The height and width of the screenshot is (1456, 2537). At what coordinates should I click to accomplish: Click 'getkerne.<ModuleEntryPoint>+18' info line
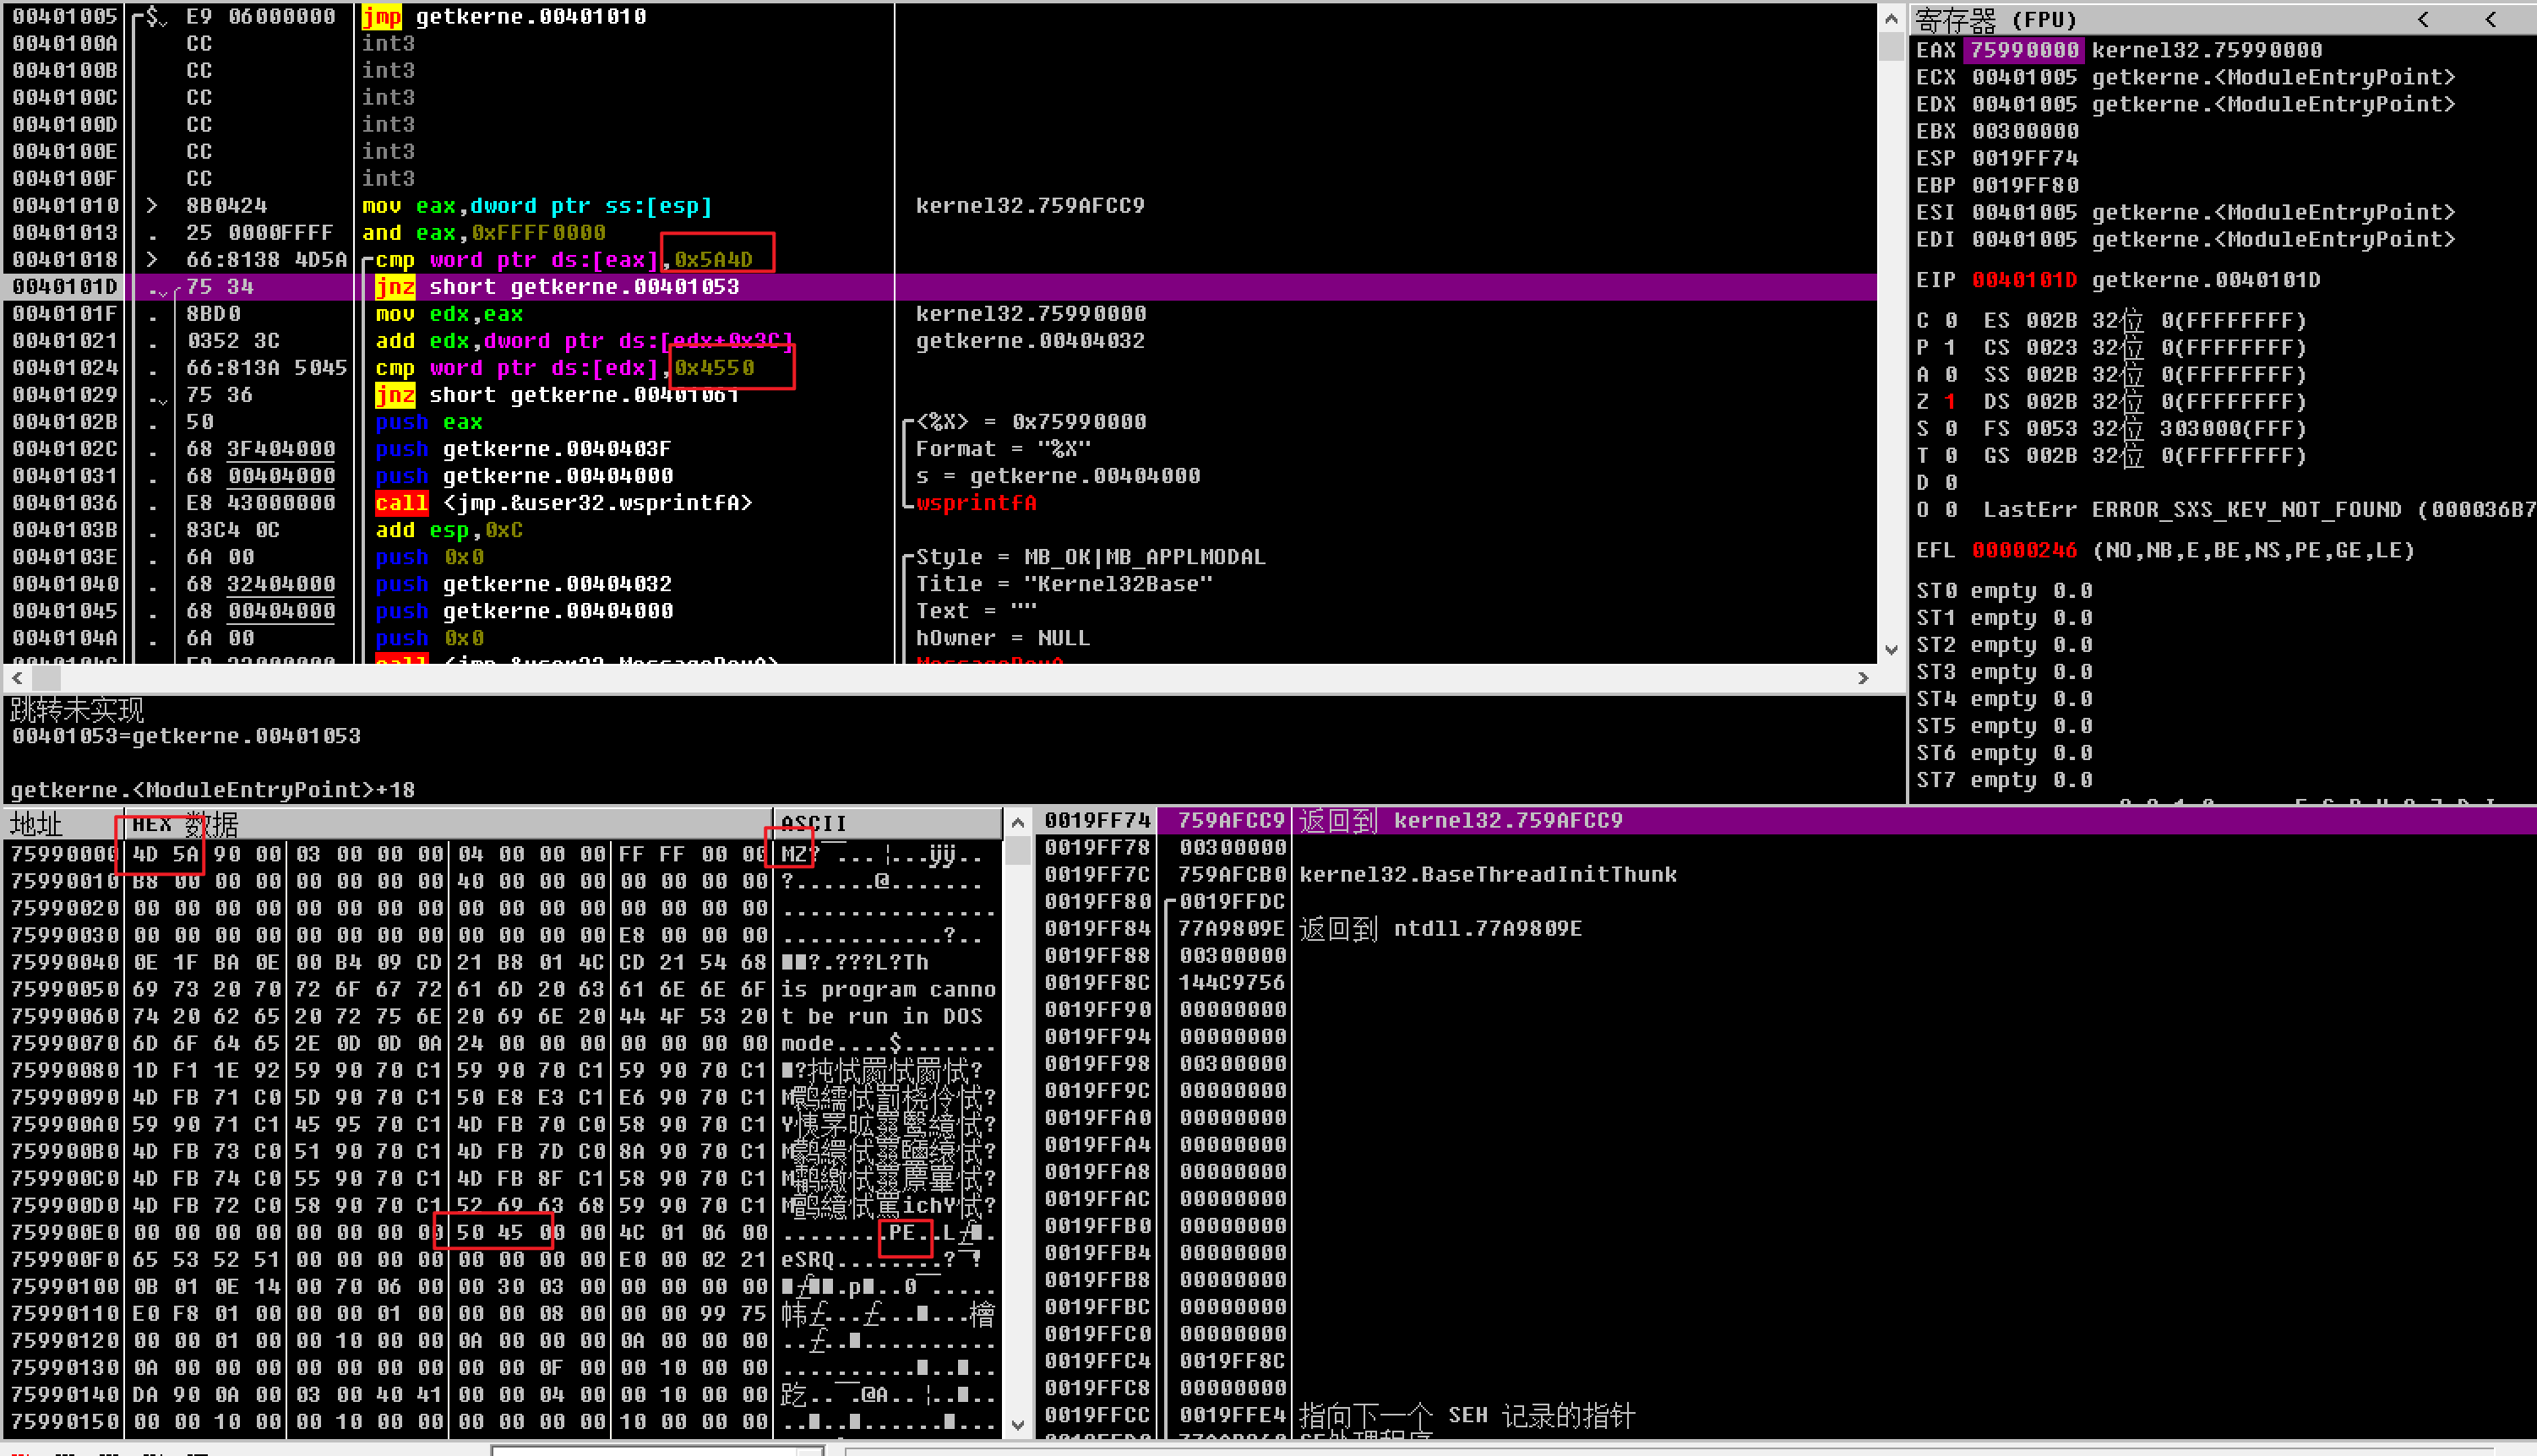(212, 790)
